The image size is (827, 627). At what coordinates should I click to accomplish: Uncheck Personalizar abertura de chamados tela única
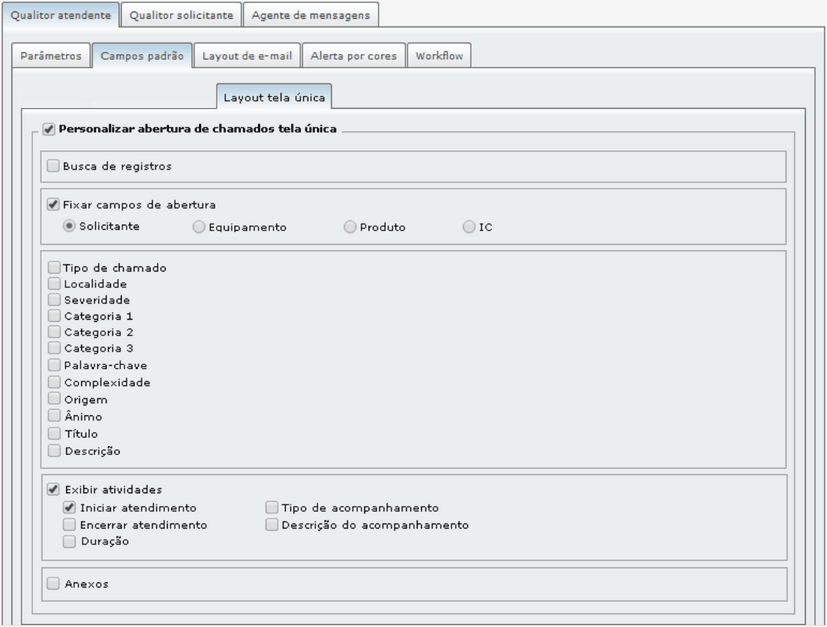click(49, 129)
